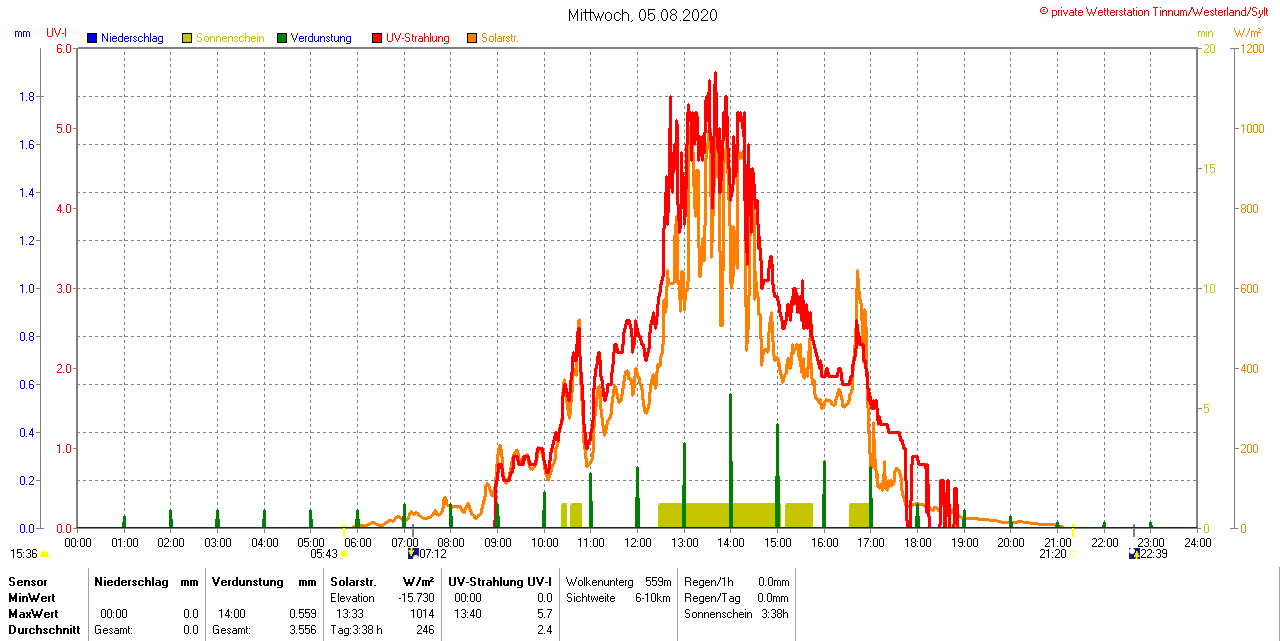Click the 13:33 Solarstr. max time
Image resolution: width=1280 pixels, height=641 pixels.
coord(349,613)
